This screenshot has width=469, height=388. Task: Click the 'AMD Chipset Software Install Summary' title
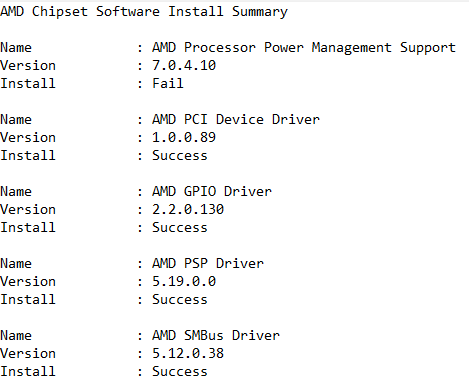click(144, 12)
